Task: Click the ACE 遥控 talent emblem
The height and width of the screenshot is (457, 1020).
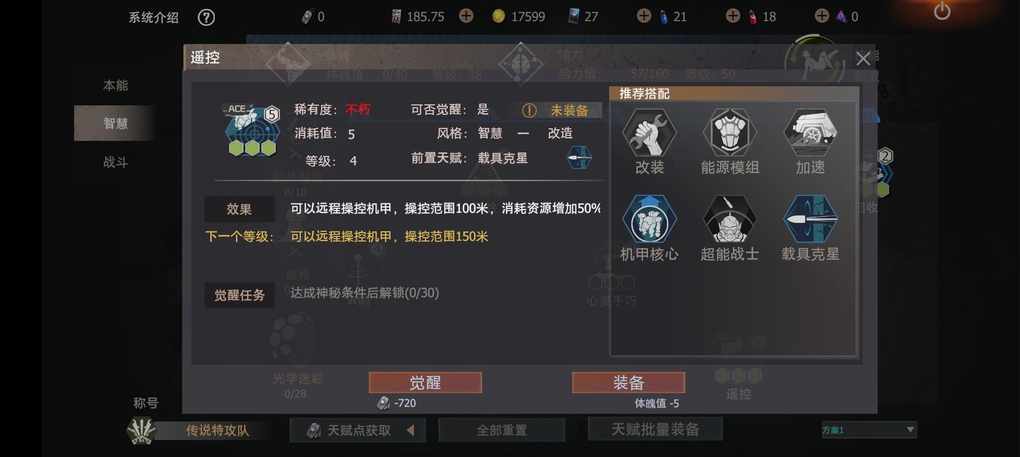Action: tap(251, 130)
